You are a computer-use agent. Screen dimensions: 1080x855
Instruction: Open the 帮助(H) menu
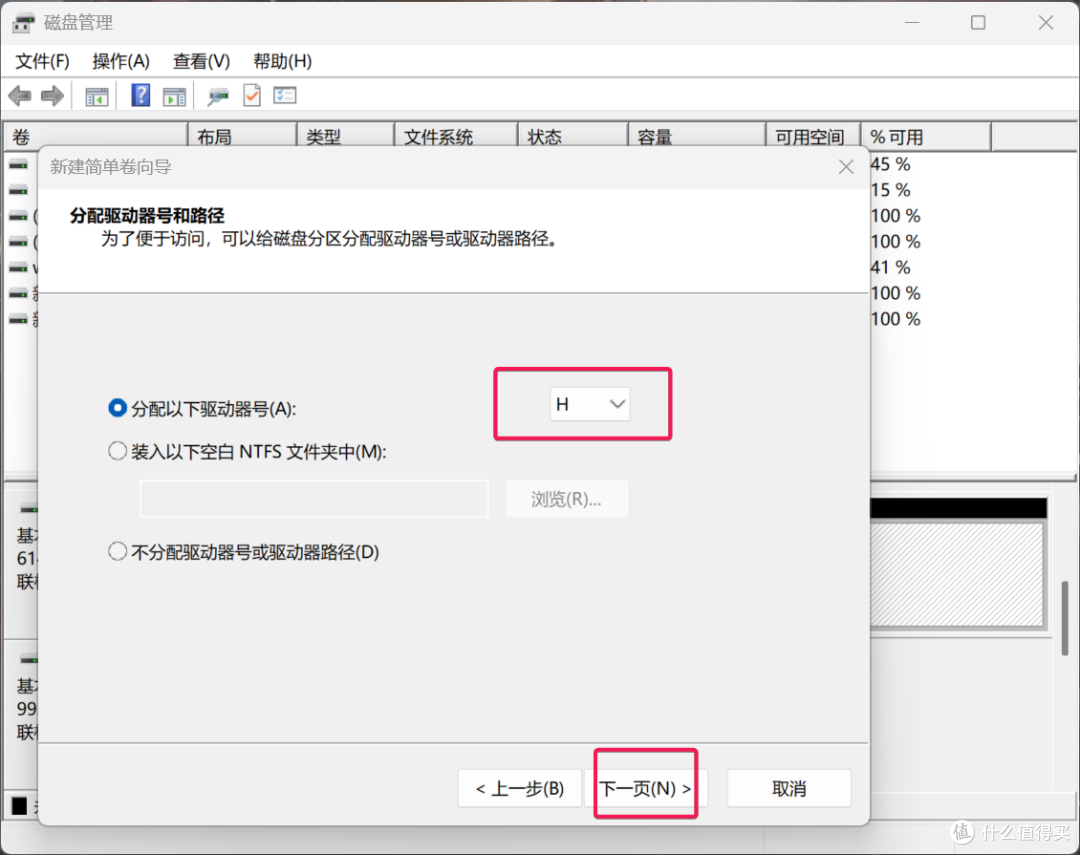point(282,61)
